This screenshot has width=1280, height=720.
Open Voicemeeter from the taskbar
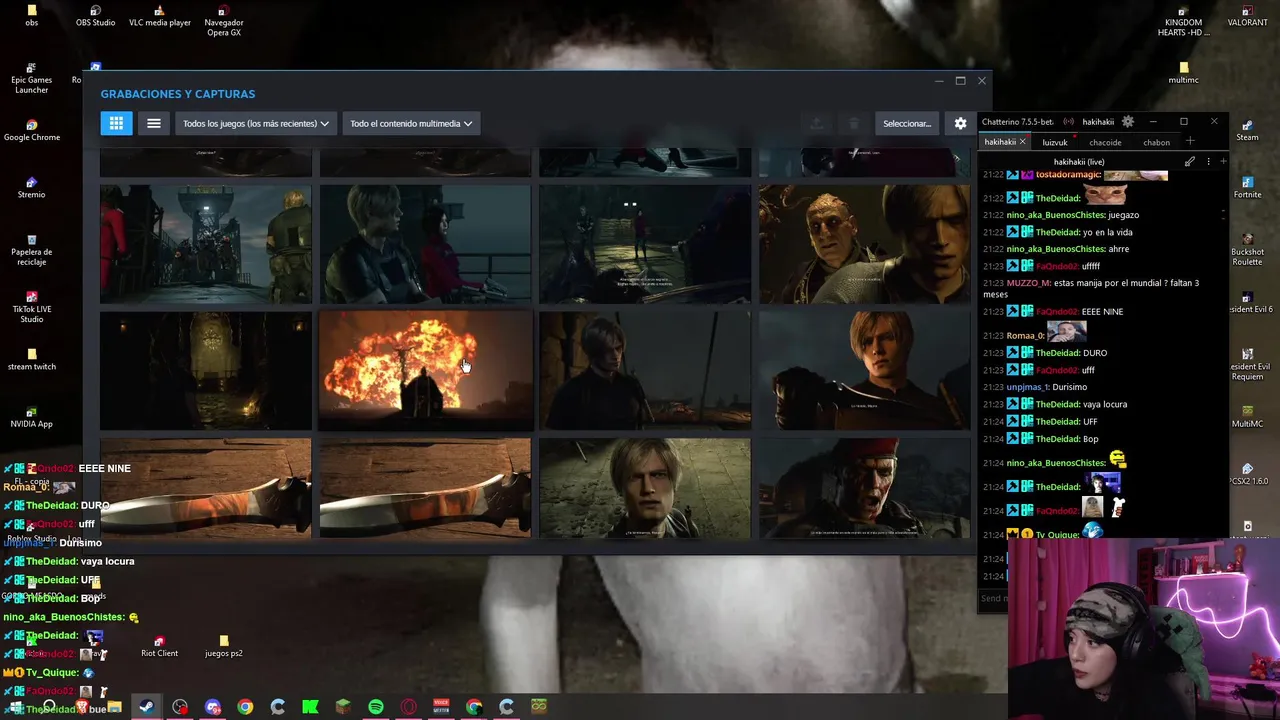pyautogui.click(x=441, y=706)
